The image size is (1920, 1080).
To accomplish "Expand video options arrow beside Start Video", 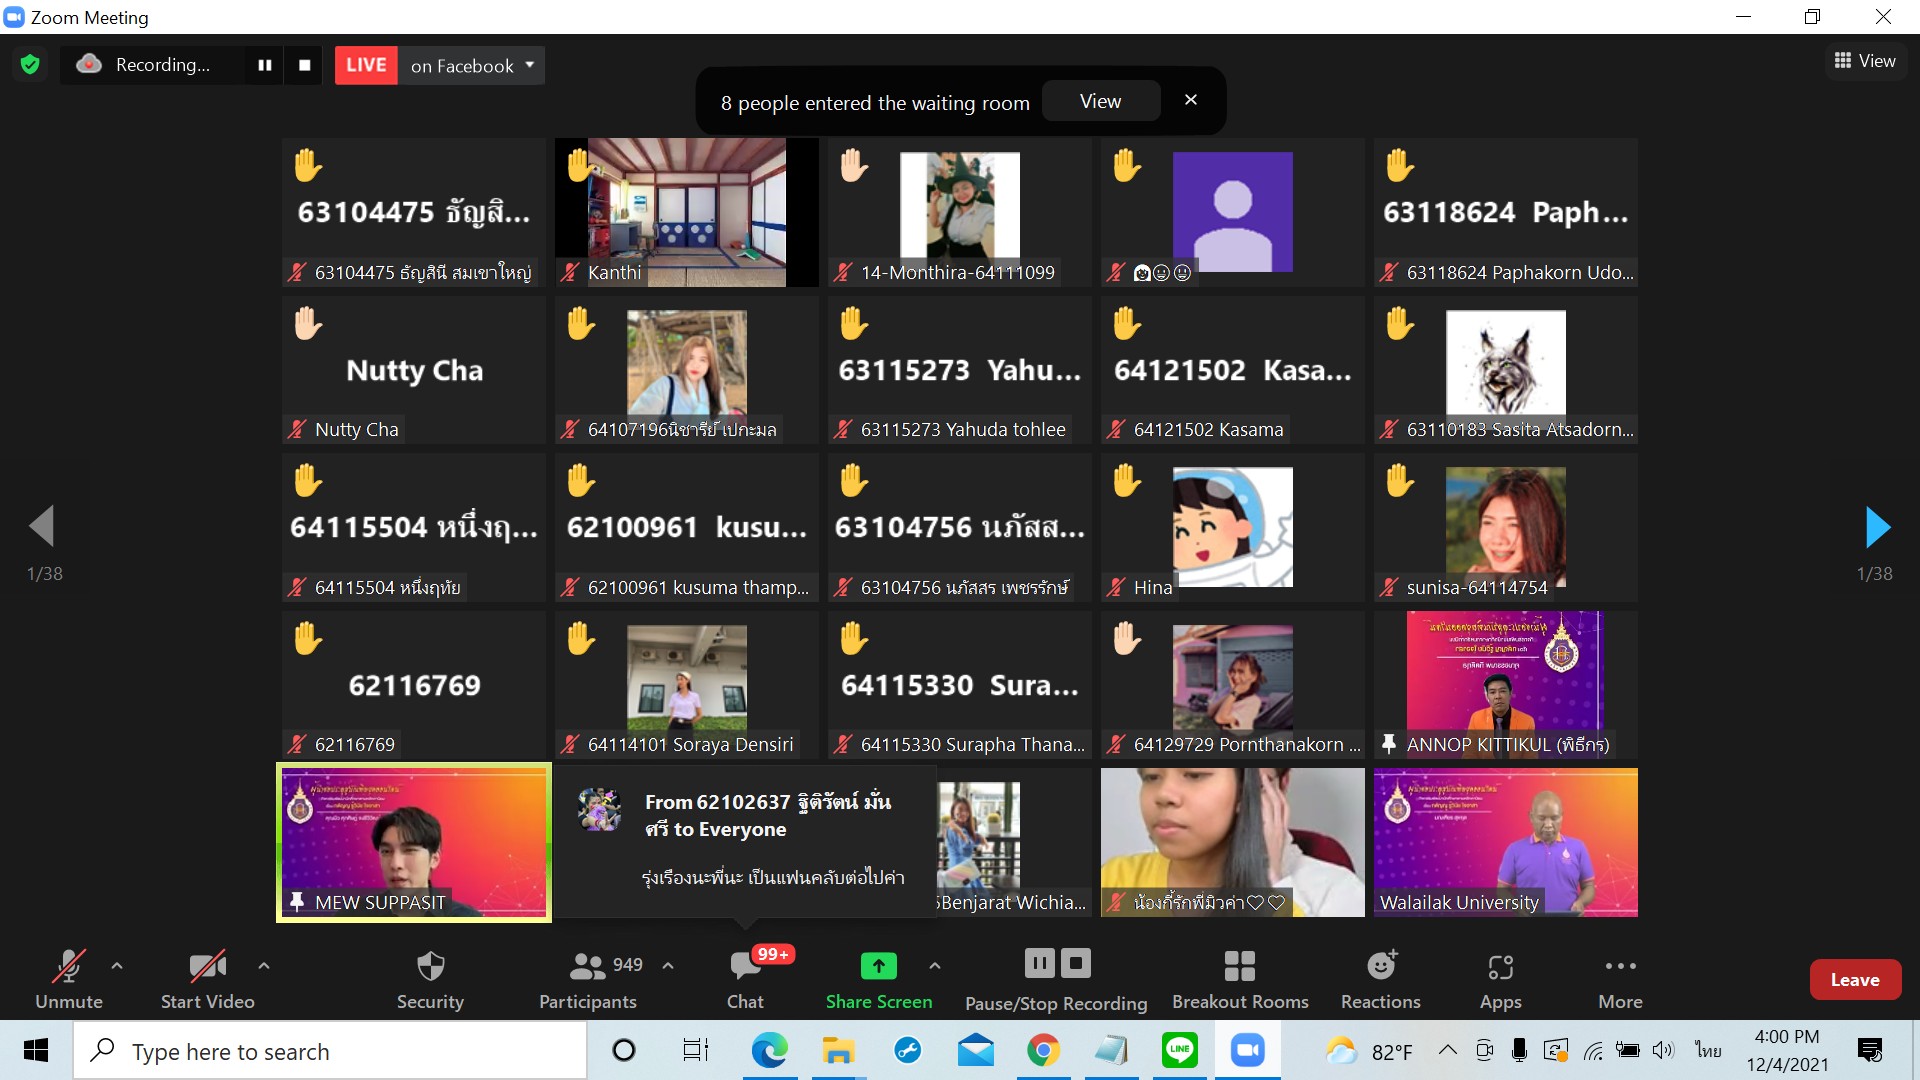I will tap(264, 966).
